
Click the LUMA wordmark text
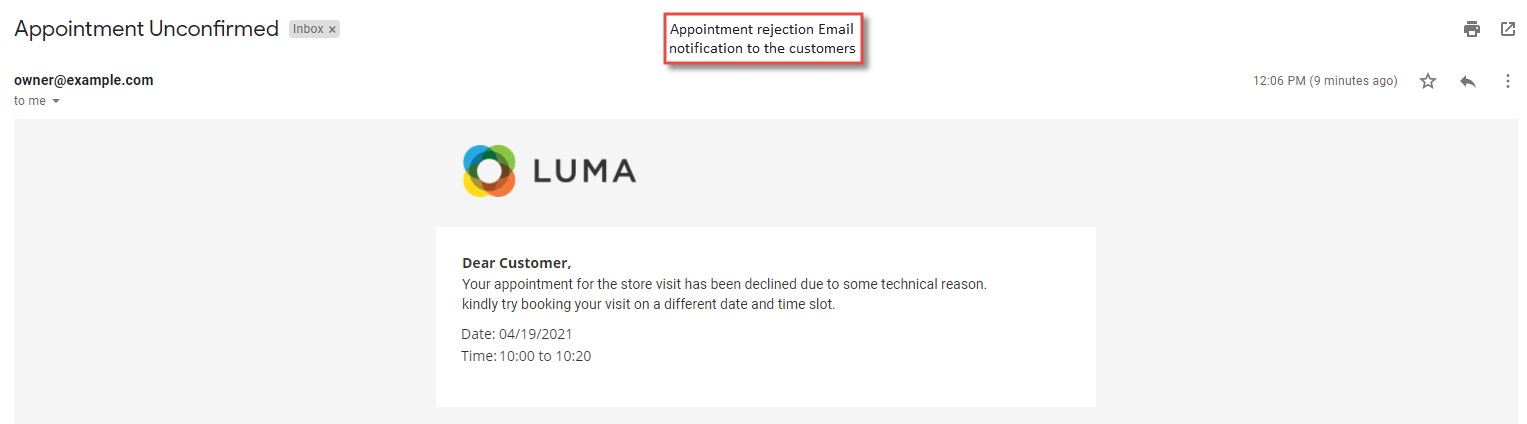tap(585, 171)
